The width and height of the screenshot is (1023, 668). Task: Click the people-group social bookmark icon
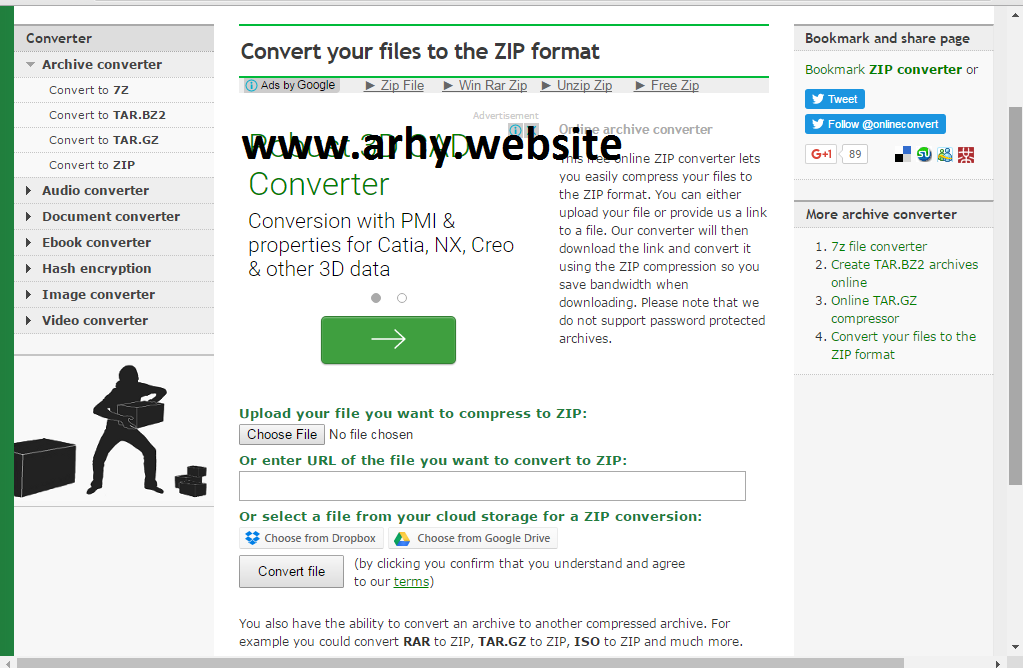945,155
